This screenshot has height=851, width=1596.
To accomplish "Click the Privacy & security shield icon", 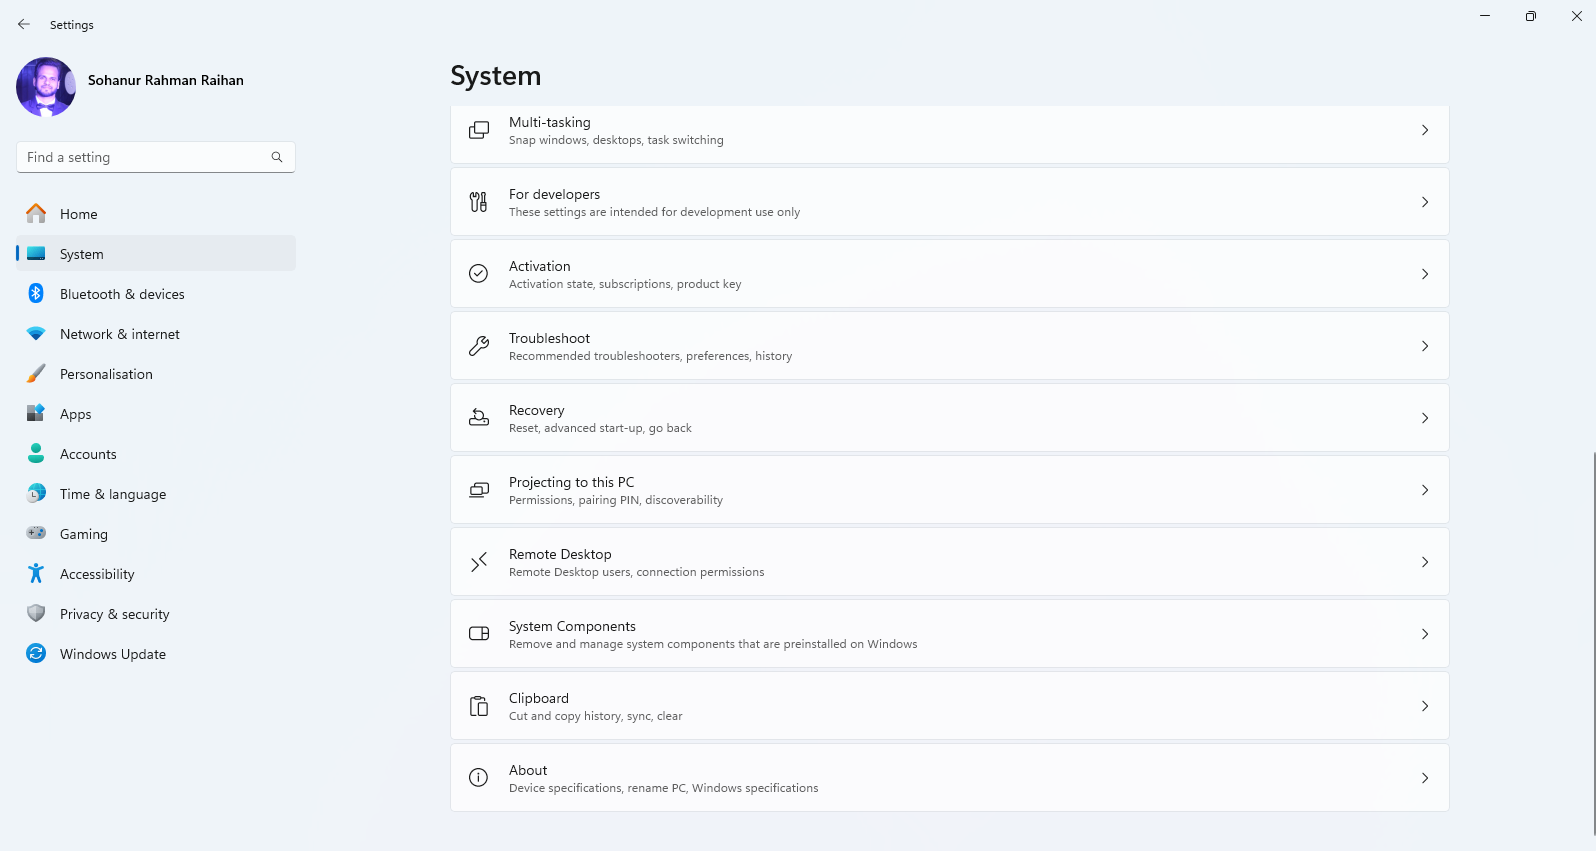I will coord(36,613).
